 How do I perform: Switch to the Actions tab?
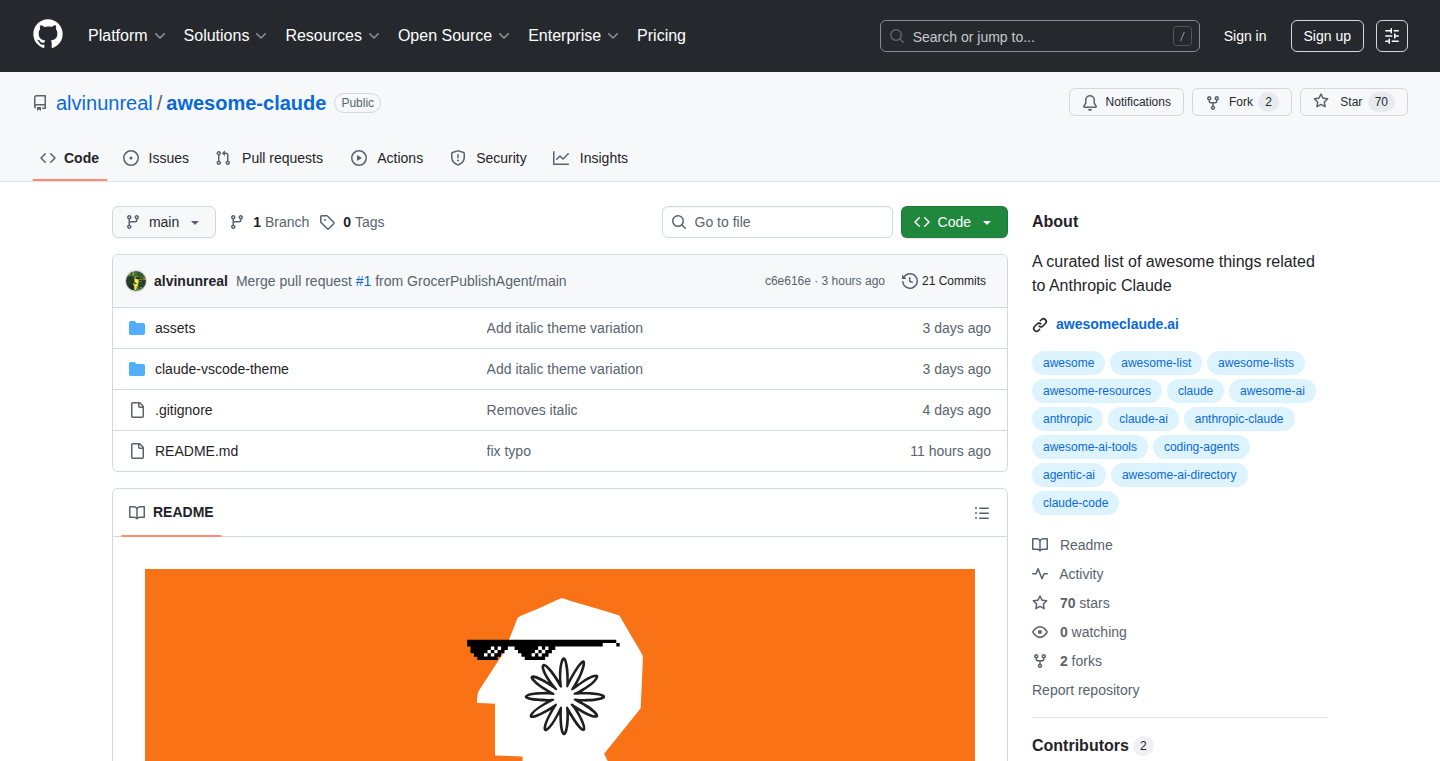(x=387, y=158)
